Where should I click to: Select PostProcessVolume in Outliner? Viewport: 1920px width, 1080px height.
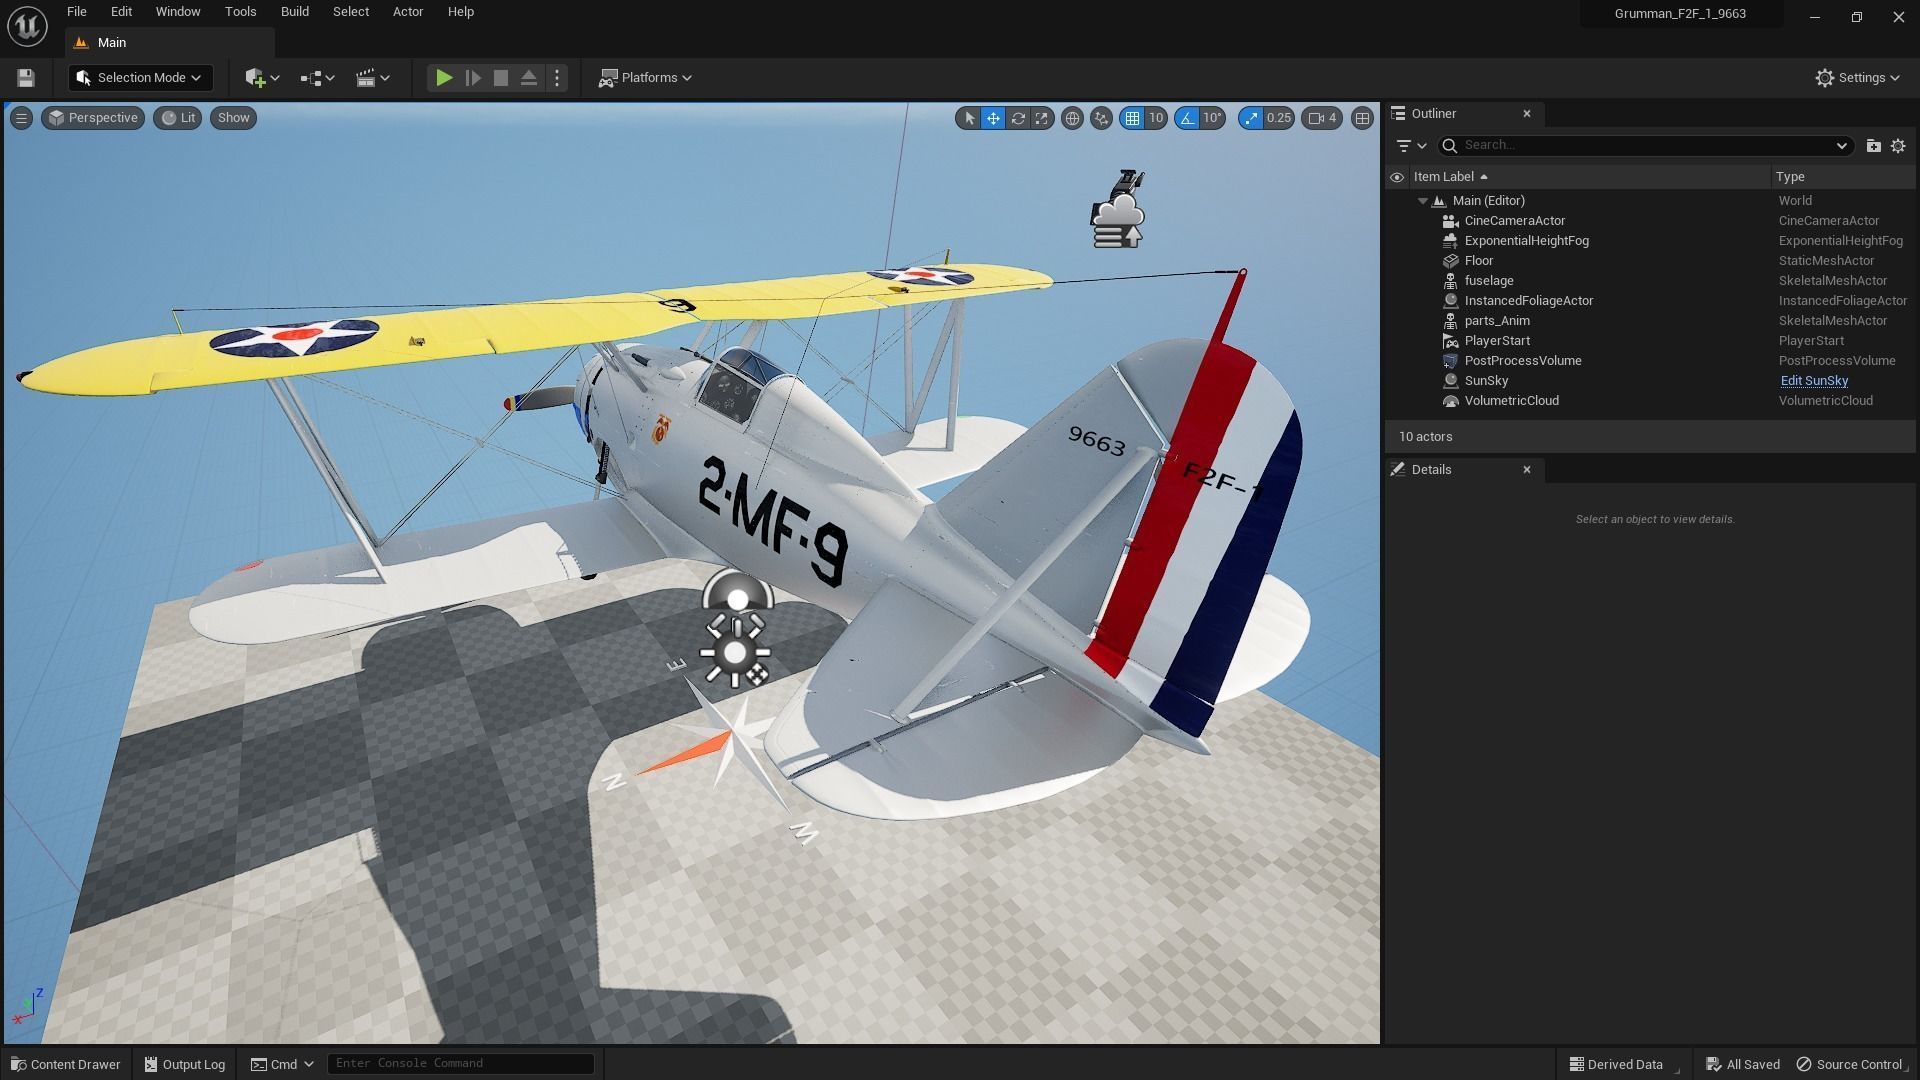[x=1522, y=361]
